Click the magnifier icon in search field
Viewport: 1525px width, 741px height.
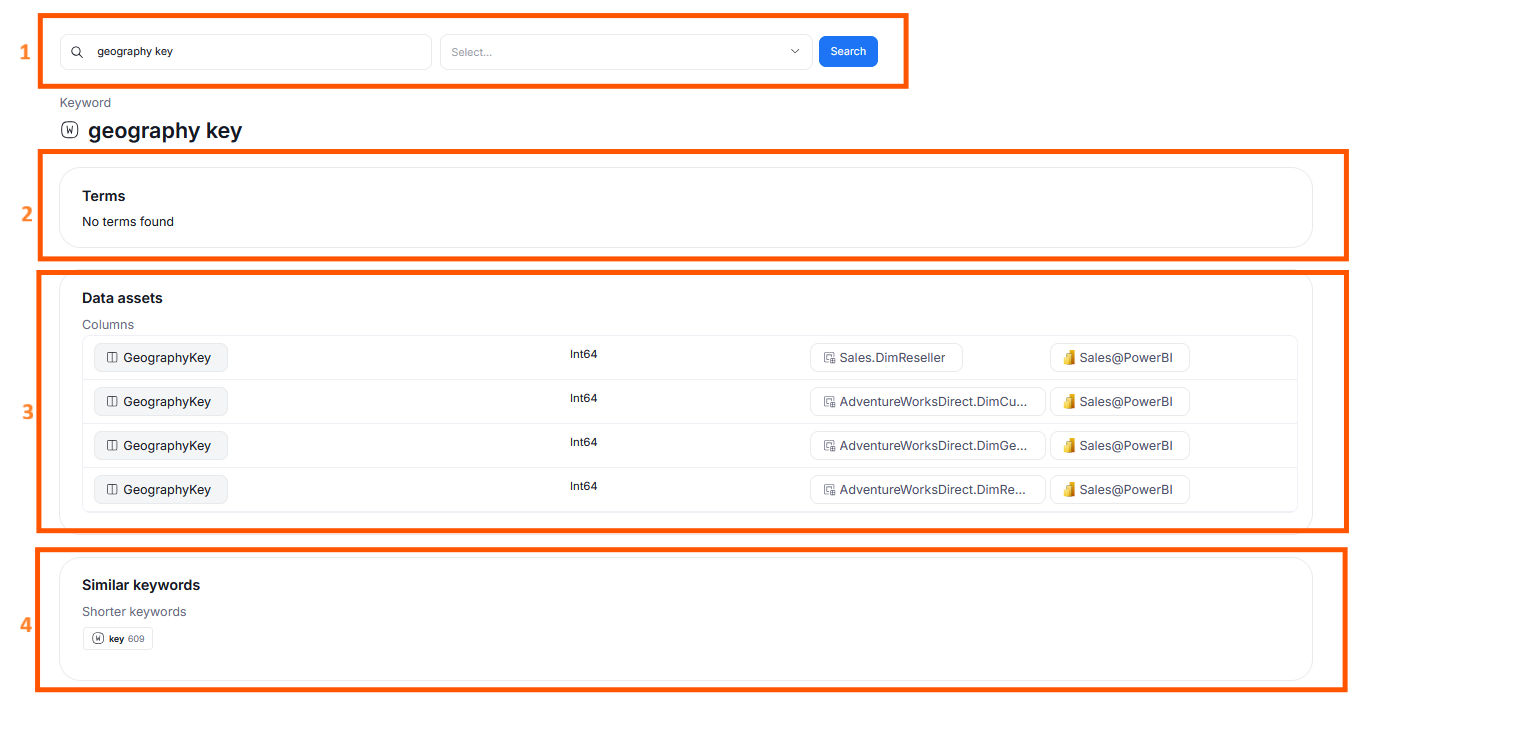(x=77, y=52)
